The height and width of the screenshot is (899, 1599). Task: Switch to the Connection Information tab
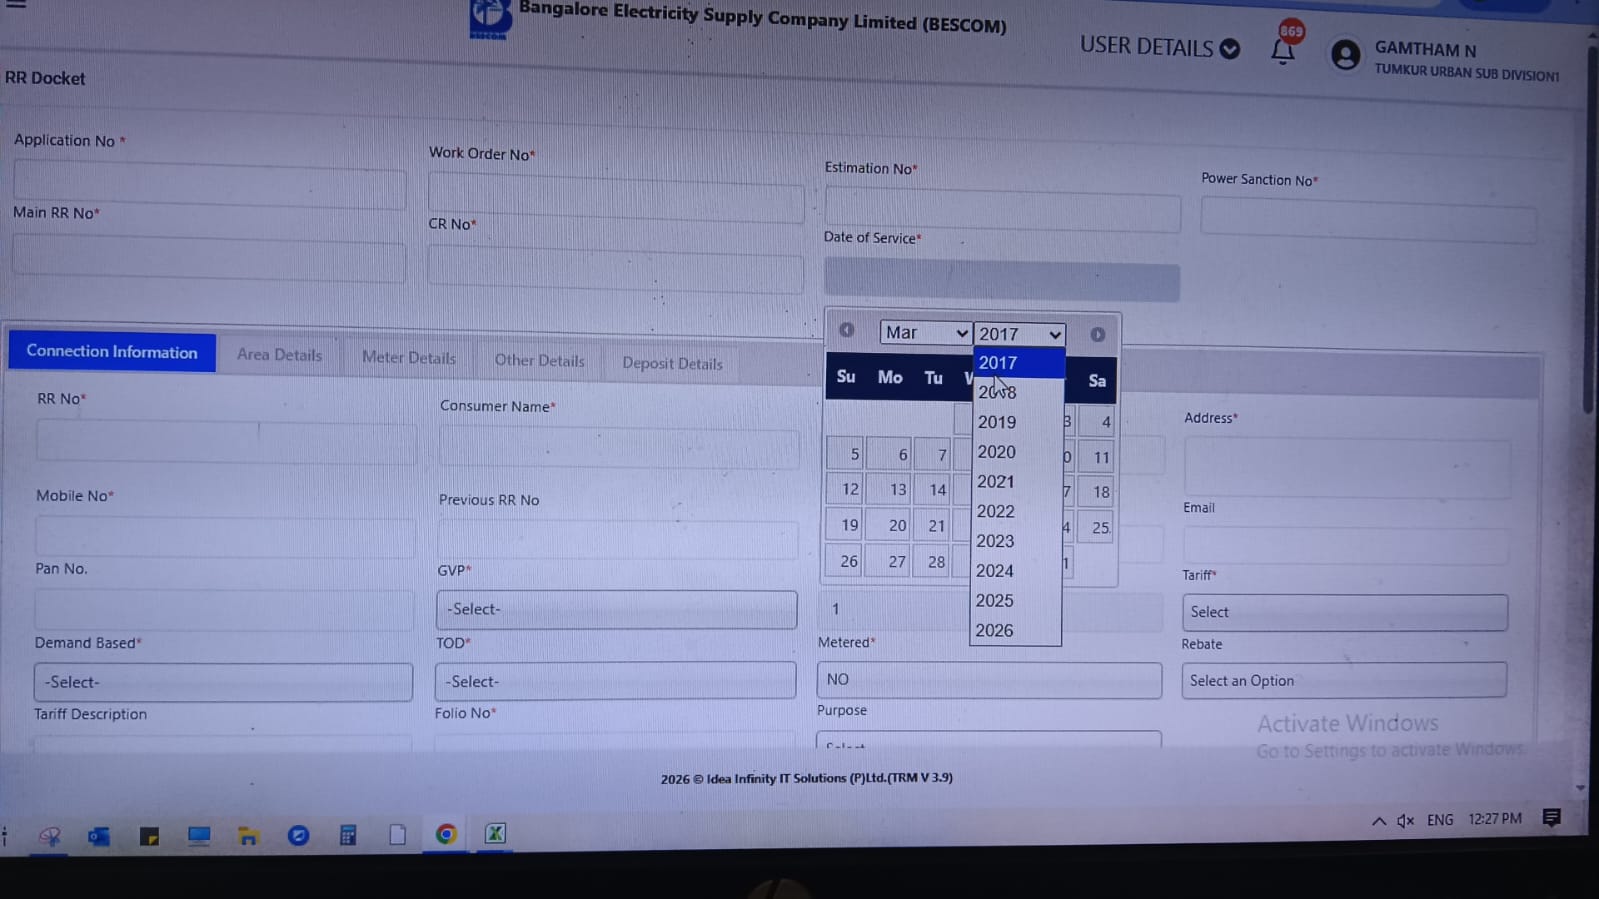(112, 352)
